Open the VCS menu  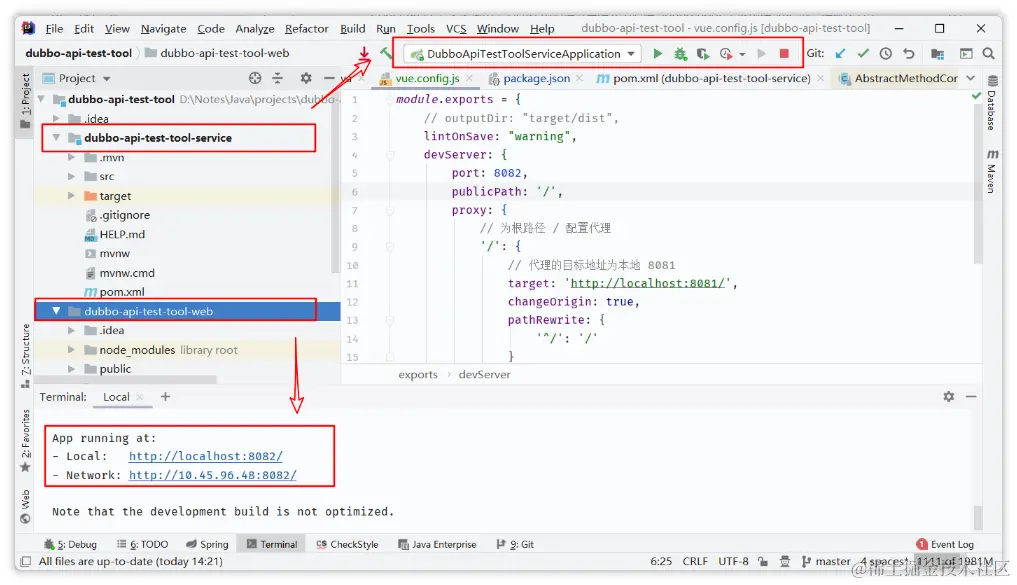(456, 29)
